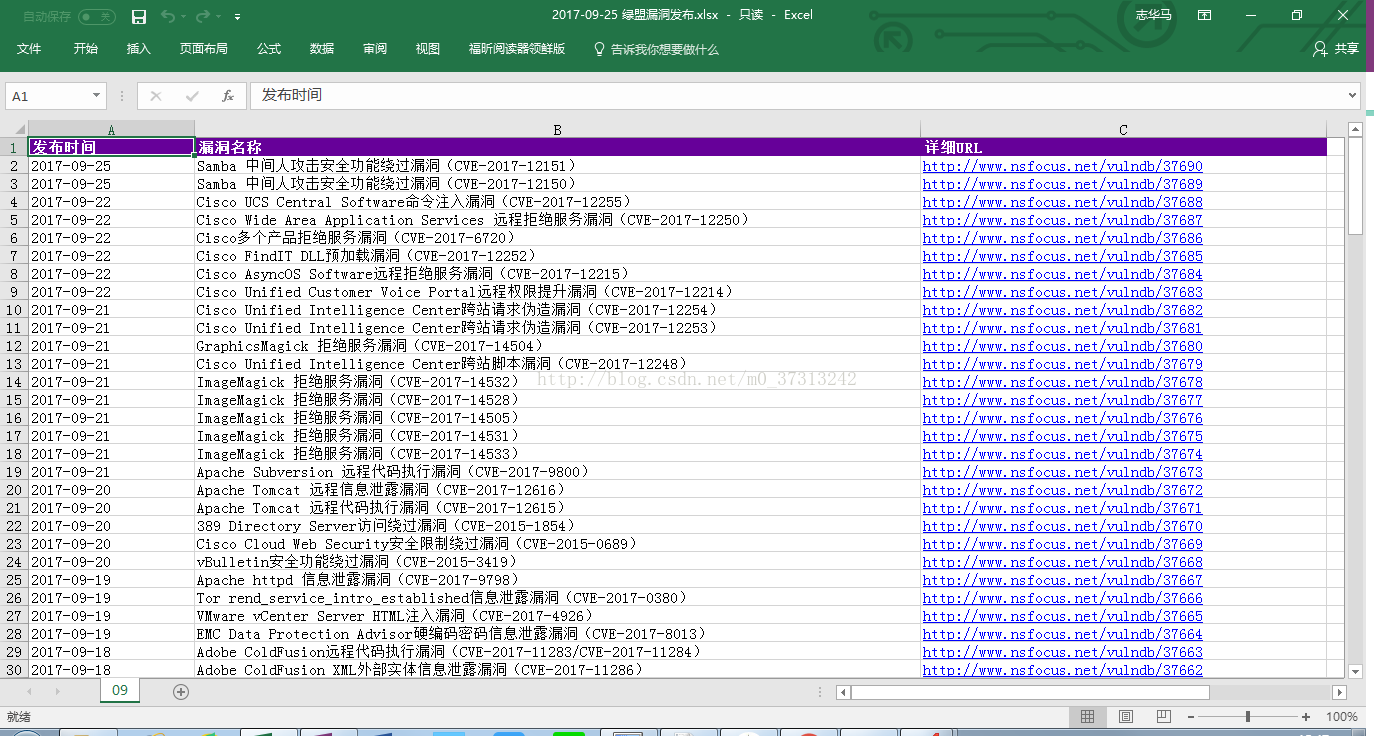Open link vulndb/37662
1374x736 pixels.
1062,670
